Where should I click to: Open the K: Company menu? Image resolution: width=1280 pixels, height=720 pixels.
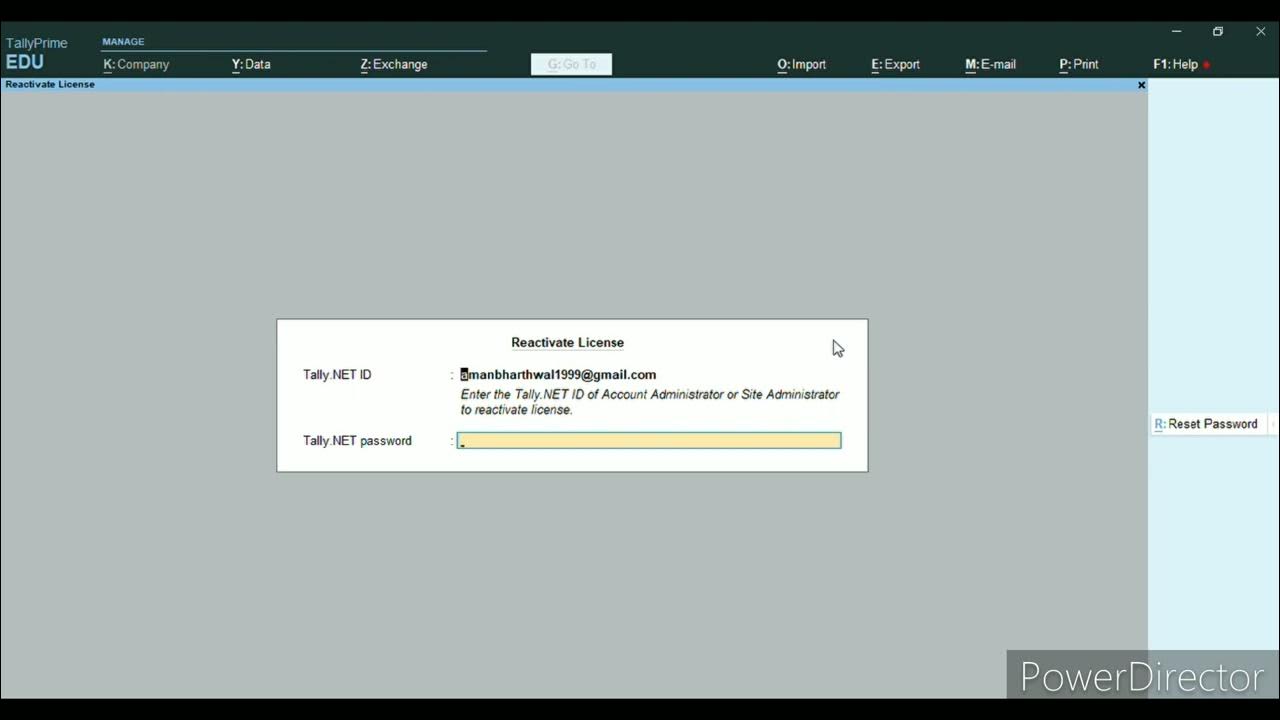[136, 64]
